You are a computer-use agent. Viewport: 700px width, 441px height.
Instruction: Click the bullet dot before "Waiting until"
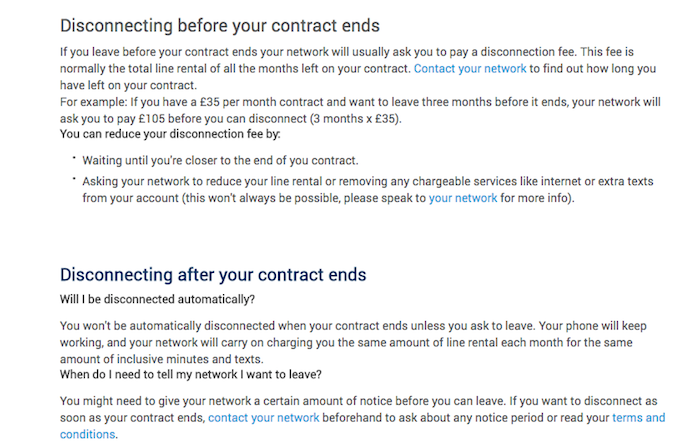tap(74, 158)
